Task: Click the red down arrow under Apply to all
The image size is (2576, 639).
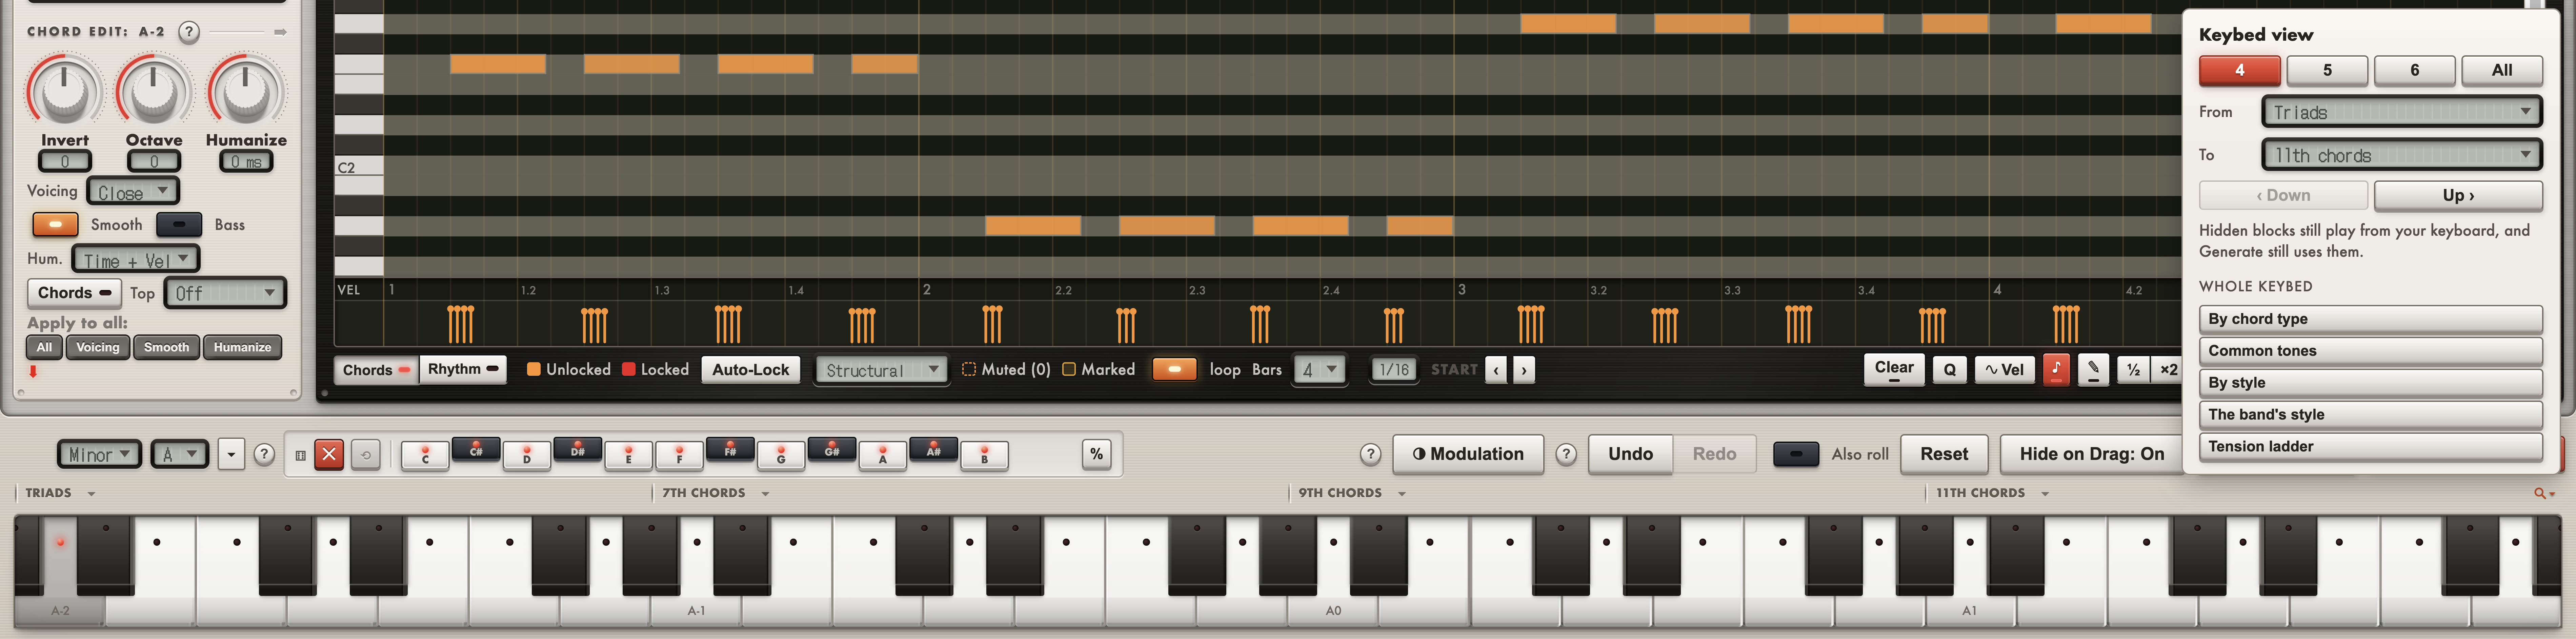Action: [x=33, y=371]
